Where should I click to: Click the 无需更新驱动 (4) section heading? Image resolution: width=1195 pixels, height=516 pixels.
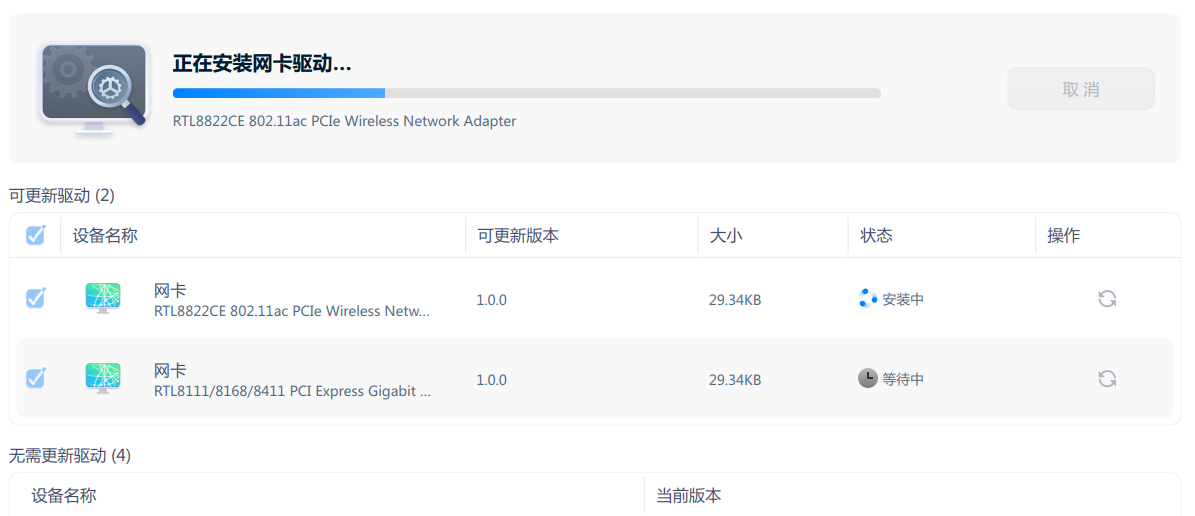point(70,456)
